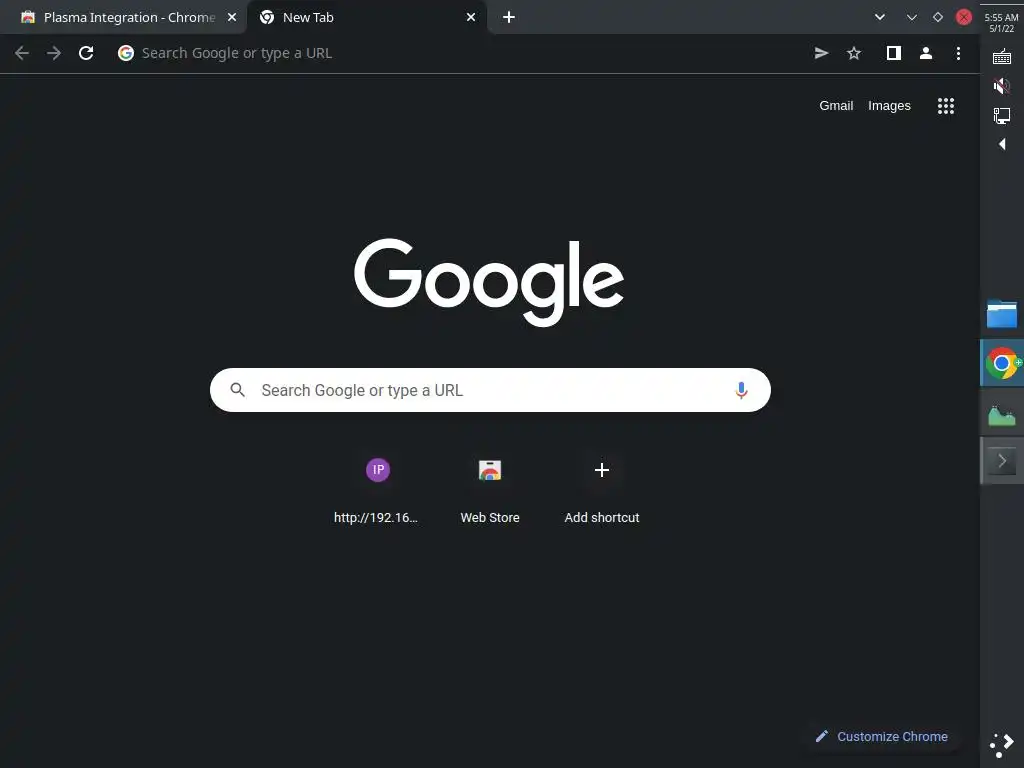Toggle the muted volume tray icon

[x=1002, y=86]
